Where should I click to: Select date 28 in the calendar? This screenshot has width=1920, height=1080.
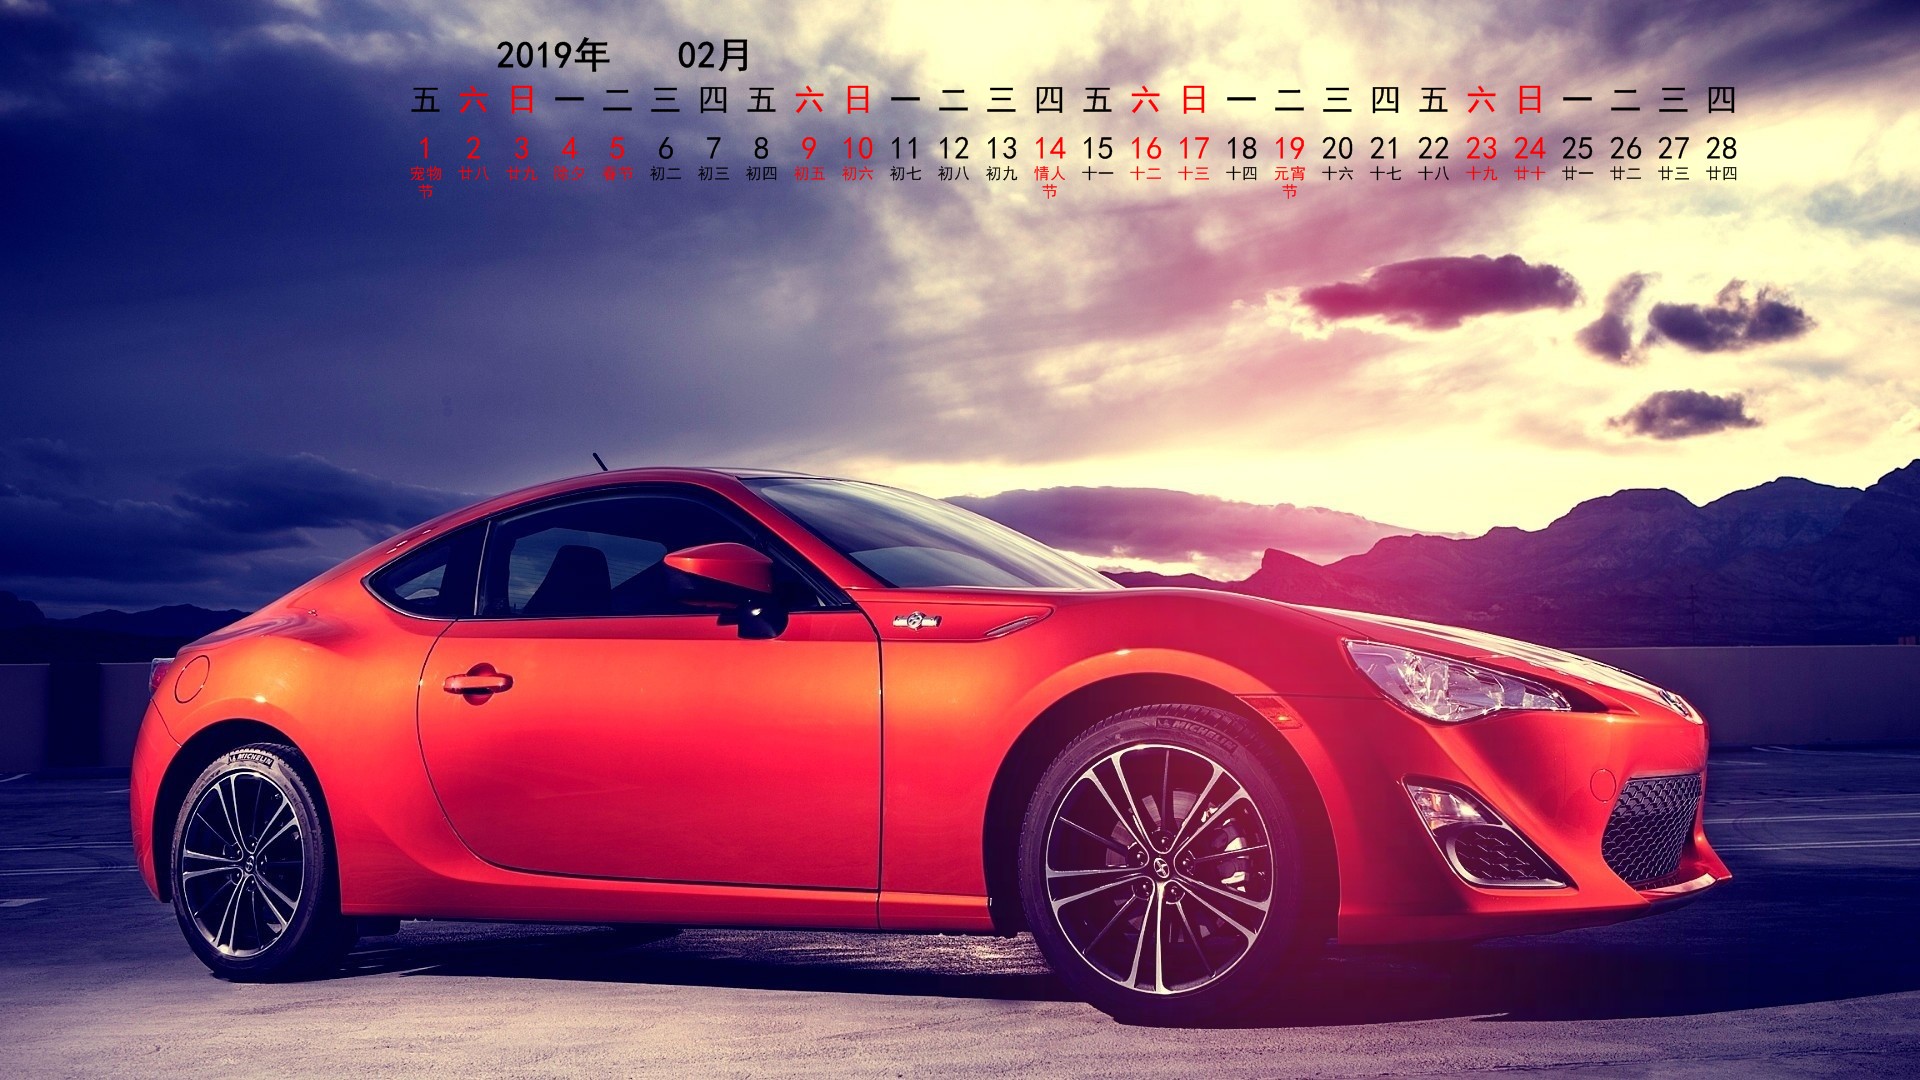tap(1721, 149)
